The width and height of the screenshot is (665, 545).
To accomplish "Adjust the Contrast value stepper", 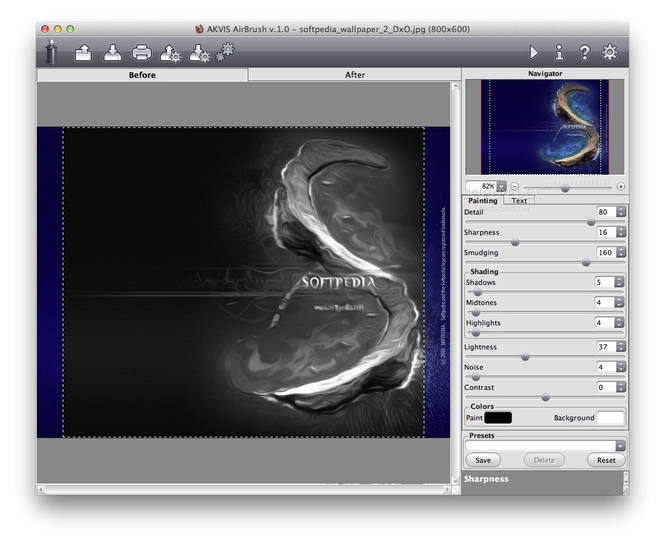I will tap(621, 387).
